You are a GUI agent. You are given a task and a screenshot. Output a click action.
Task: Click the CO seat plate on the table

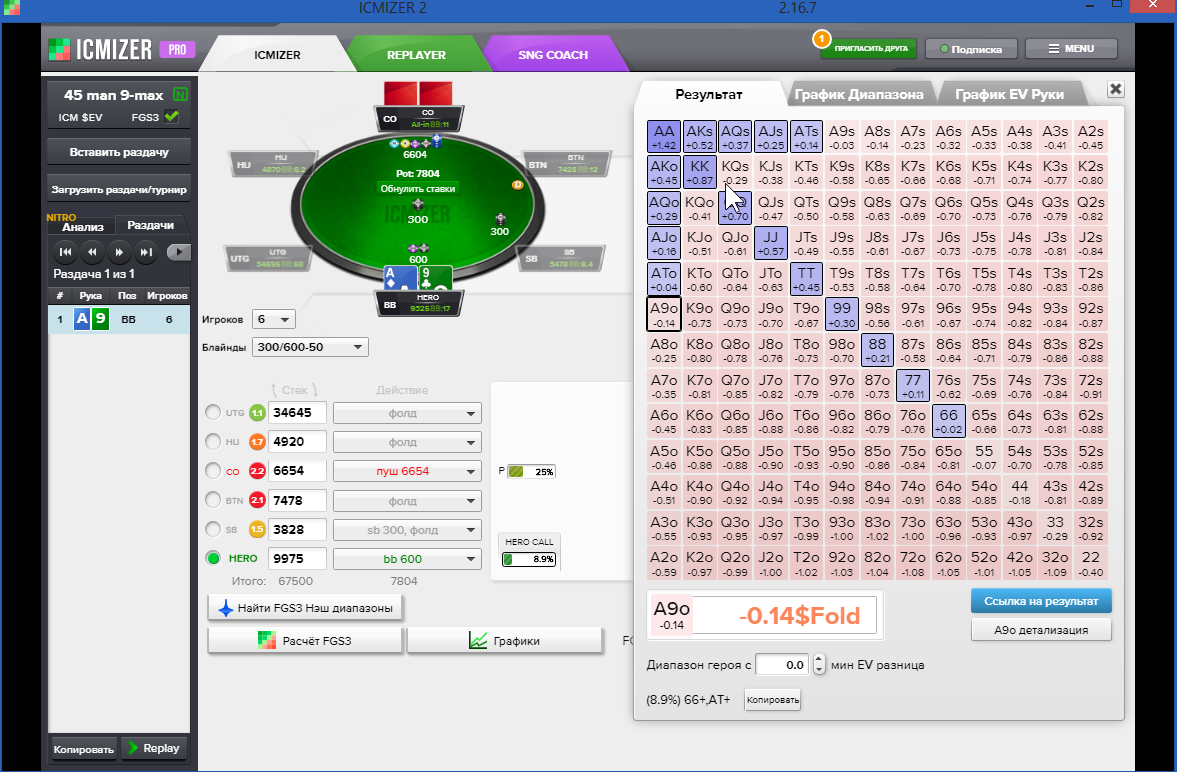pyautogui.click(x=419, y=119)
